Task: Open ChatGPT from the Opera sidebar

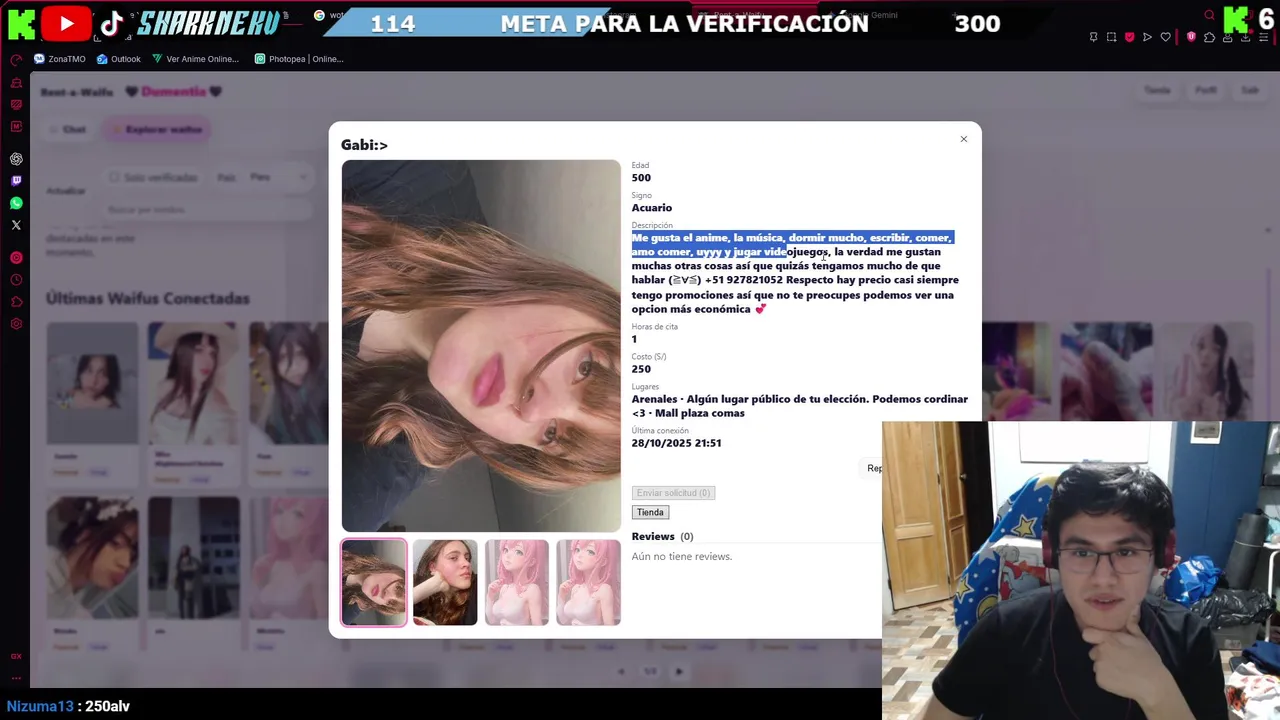Action: 16,159
